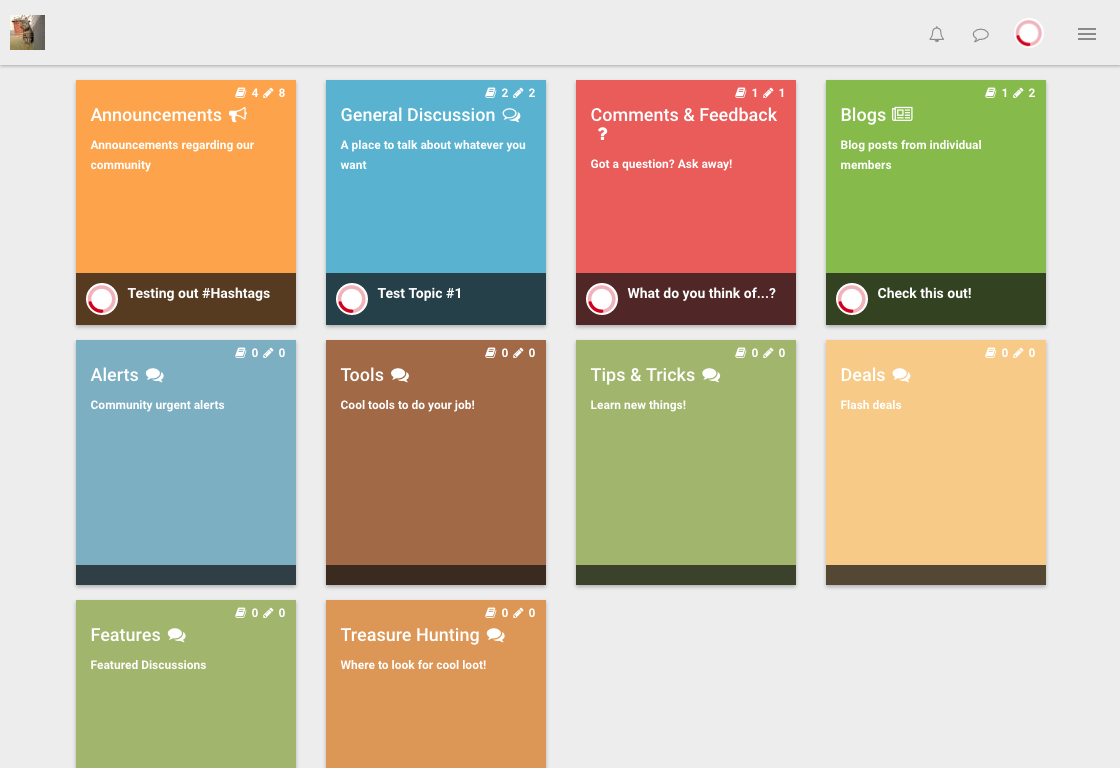
Task: Click 'Announcements regarding our community' description
Action: [x=172, y=155]
